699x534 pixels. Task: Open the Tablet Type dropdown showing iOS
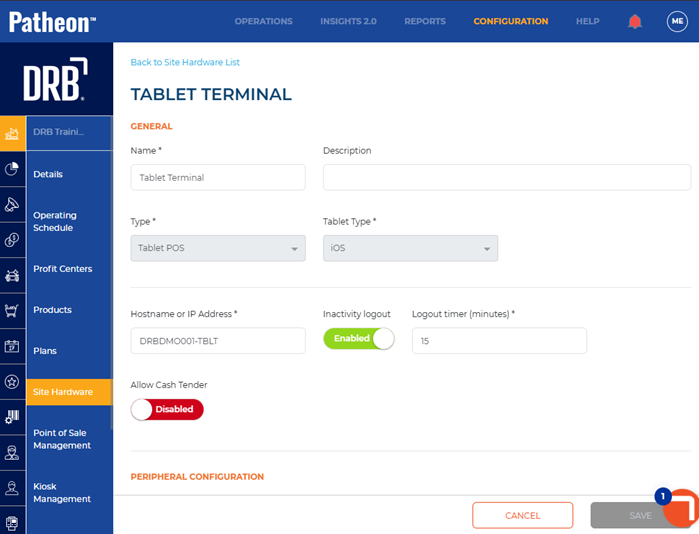411,248
